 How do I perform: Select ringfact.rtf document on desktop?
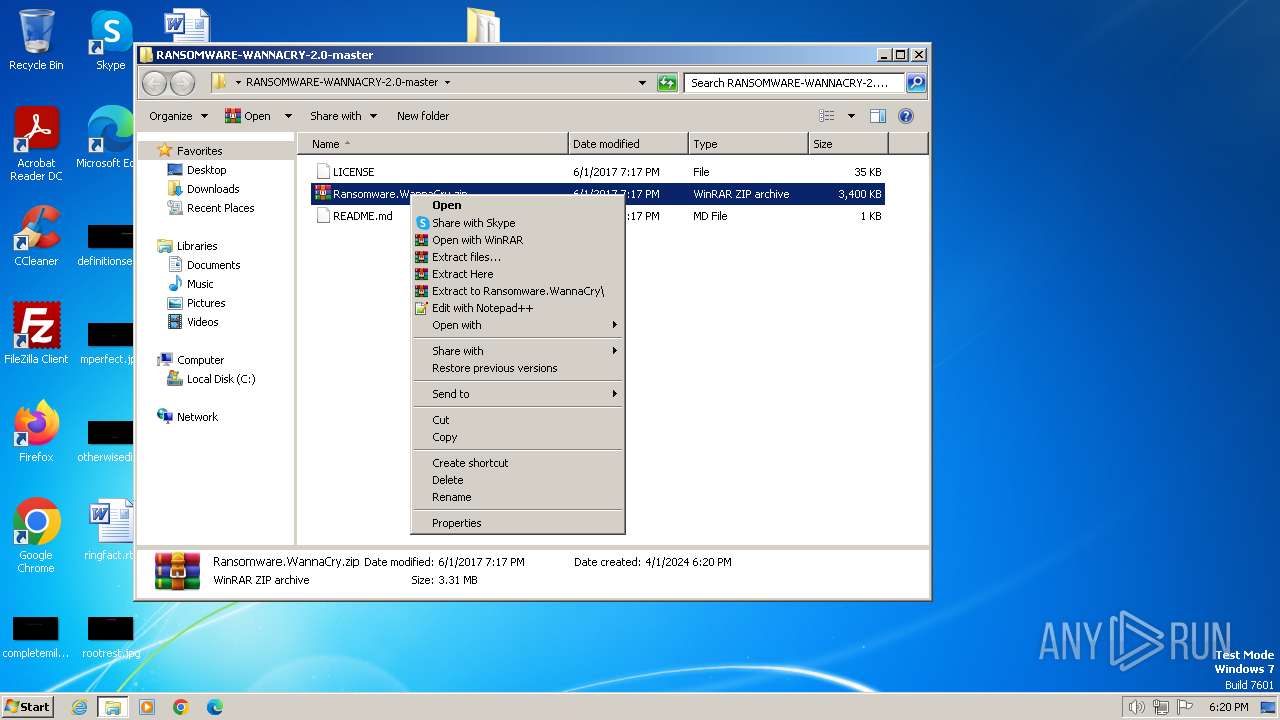click(109, 530)
